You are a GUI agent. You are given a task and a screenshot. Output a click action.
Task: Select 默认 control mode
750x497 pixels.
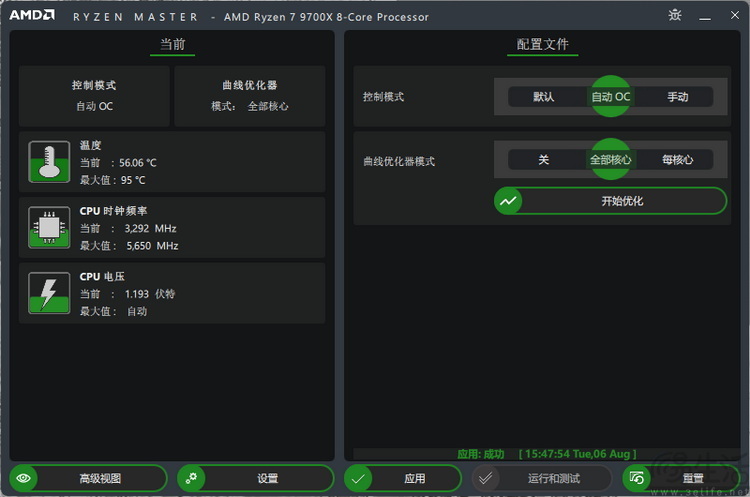click(543, 97)
